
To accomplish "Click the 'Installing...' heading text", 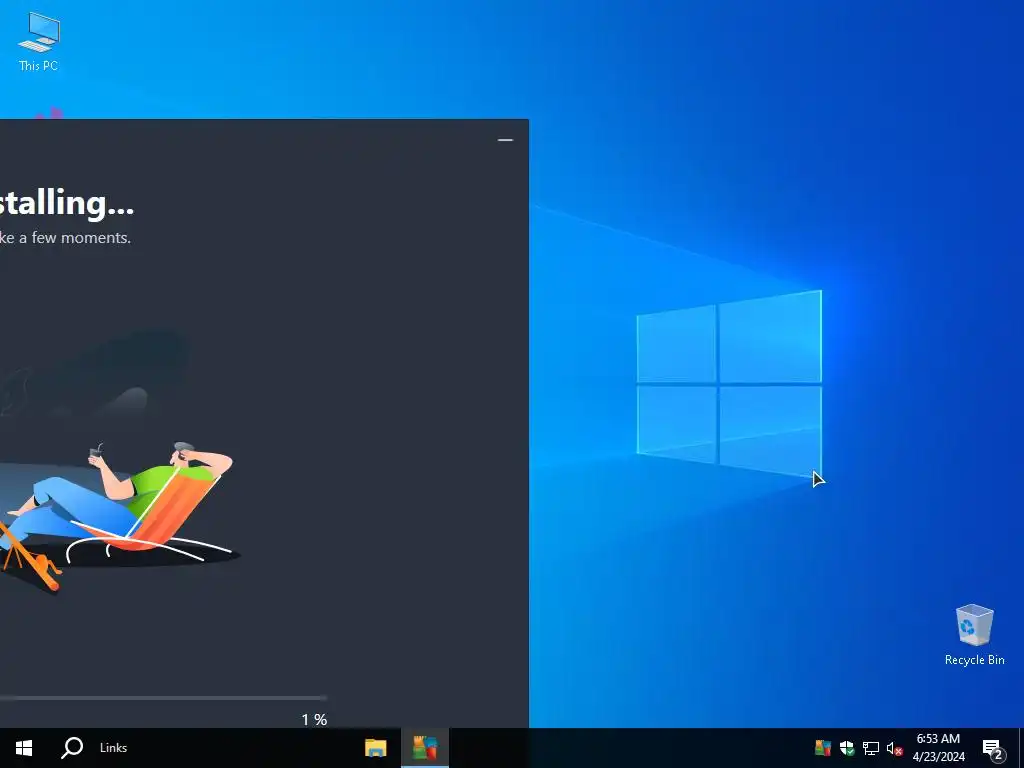I will point(66,203).
